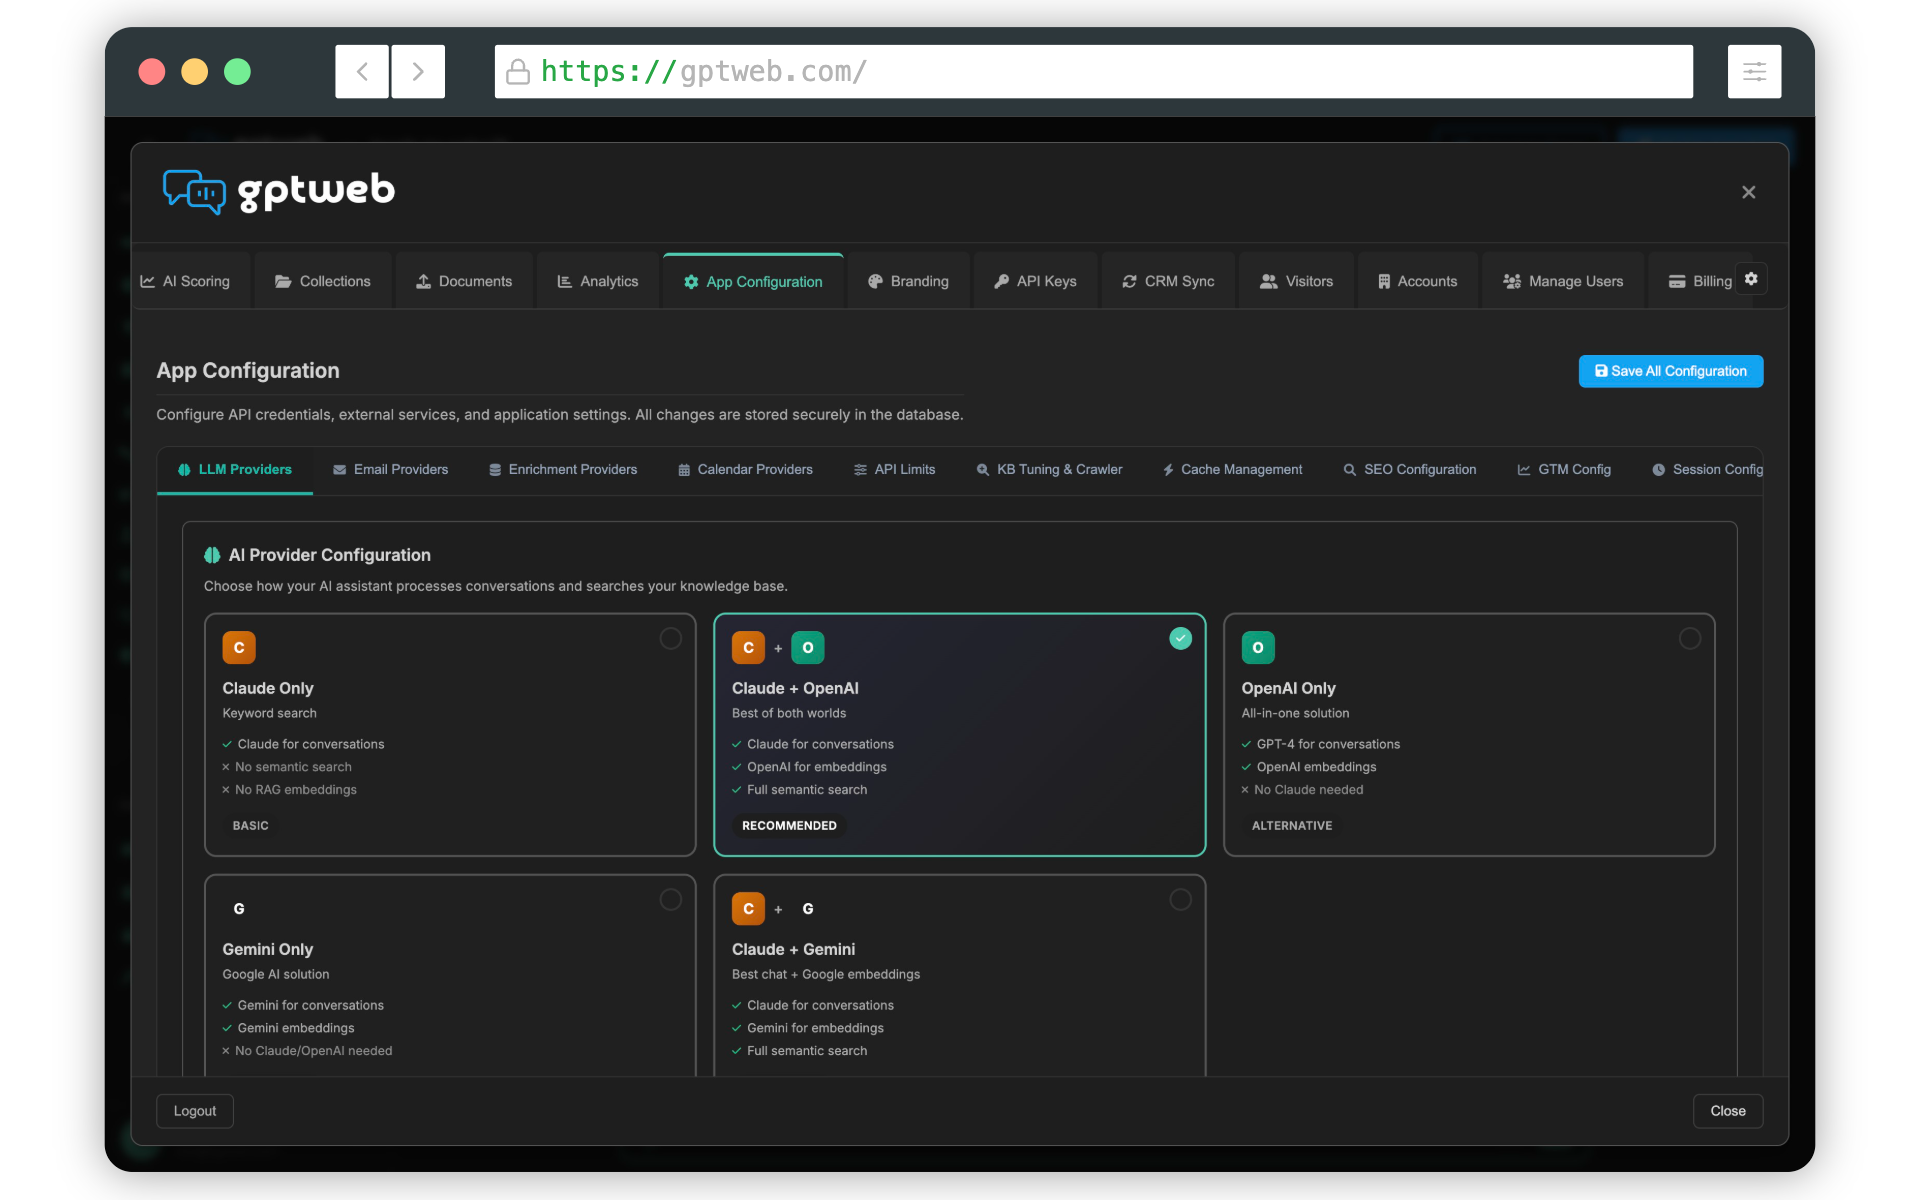This screenshot has width=1920, height=1200.
Task: Click the "All-in-one solution" subtitle
Action: [1295, 713]
